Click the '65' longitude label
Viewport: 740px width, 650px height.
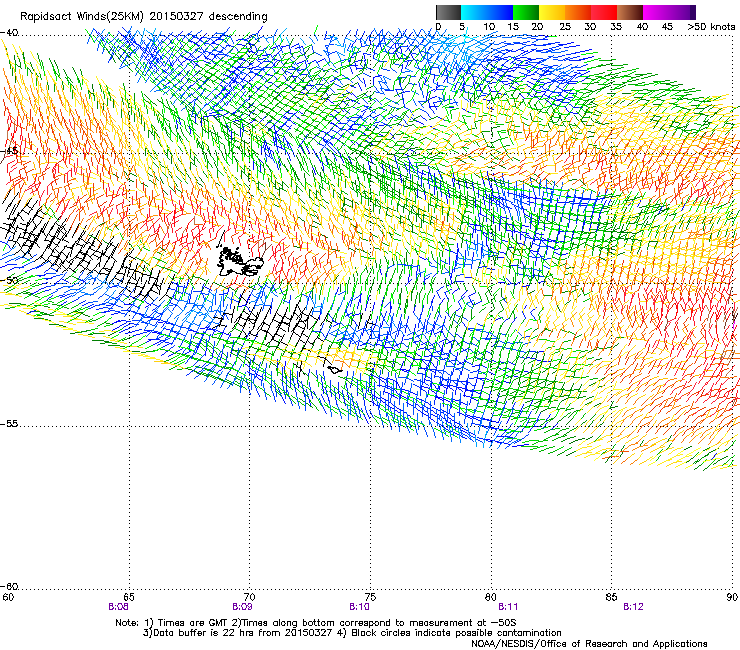tap(129, 597)
